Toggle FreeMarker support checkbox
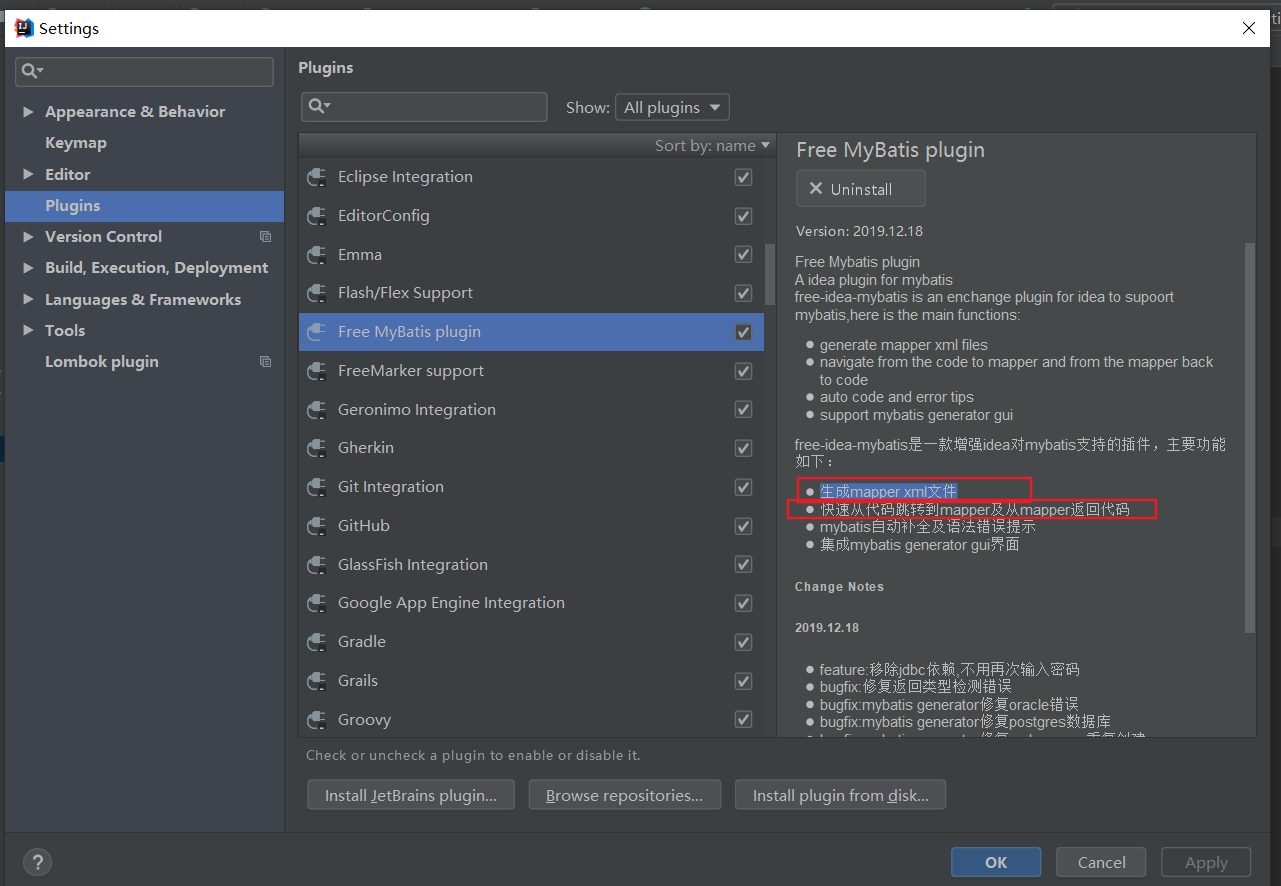Screen dimensions: 1281x886 click(x=743, y=371)
